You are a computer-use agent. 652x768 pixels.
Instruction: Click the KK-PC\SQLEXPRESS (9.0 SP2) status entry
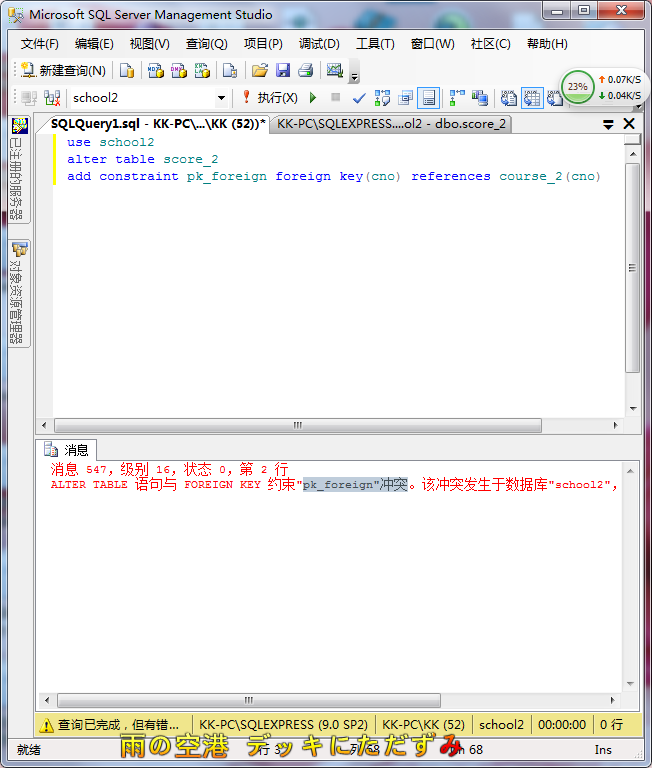tap(283, 724)
